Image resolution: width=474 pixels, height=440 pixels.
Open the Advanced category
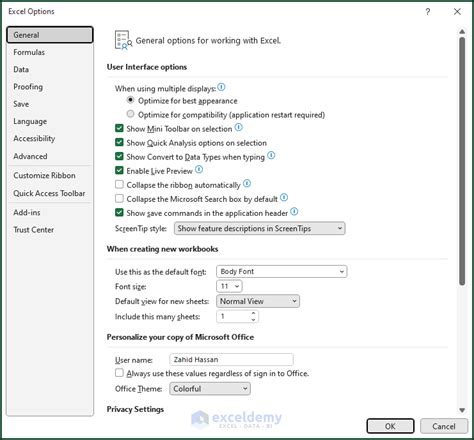[x=50, y=156]
